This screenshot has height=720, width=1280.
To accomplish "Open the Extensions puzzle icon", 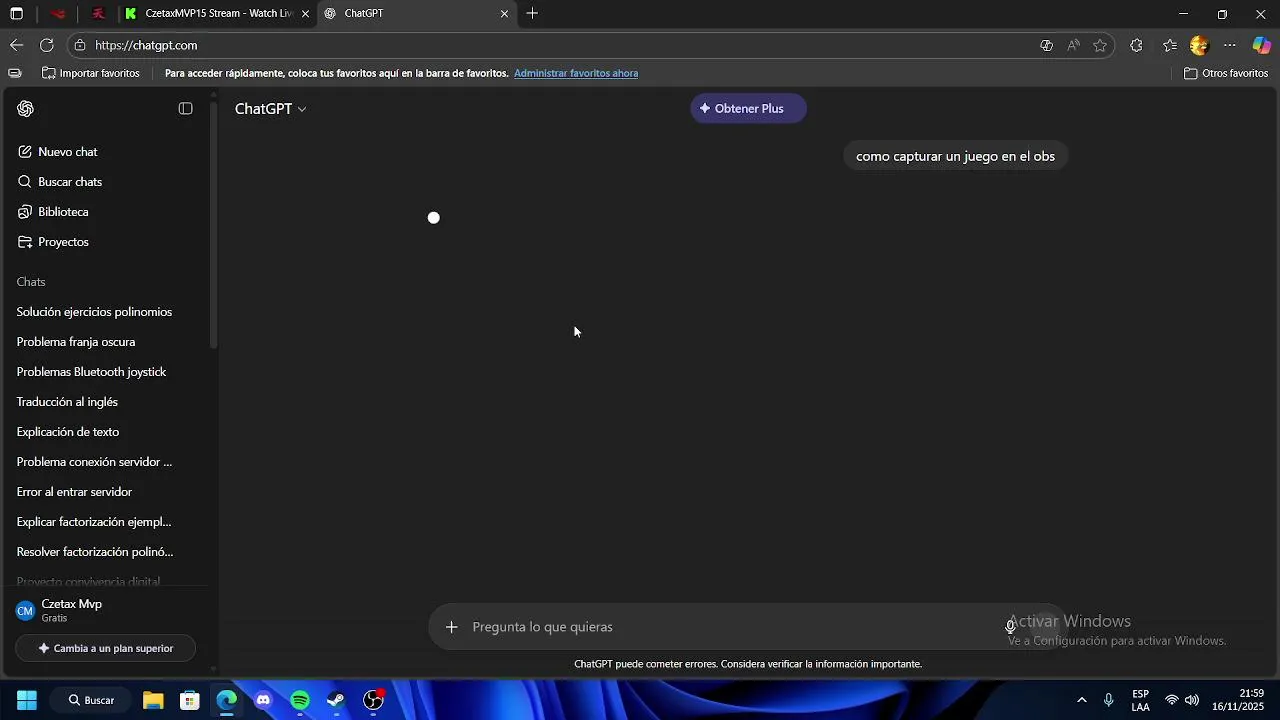I will click(x=1136, y=45).
